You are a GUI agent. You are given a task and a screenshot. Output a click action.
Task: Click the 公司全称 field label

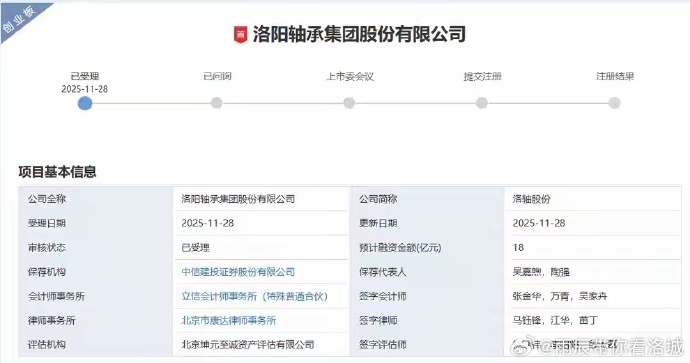(47, 199)
